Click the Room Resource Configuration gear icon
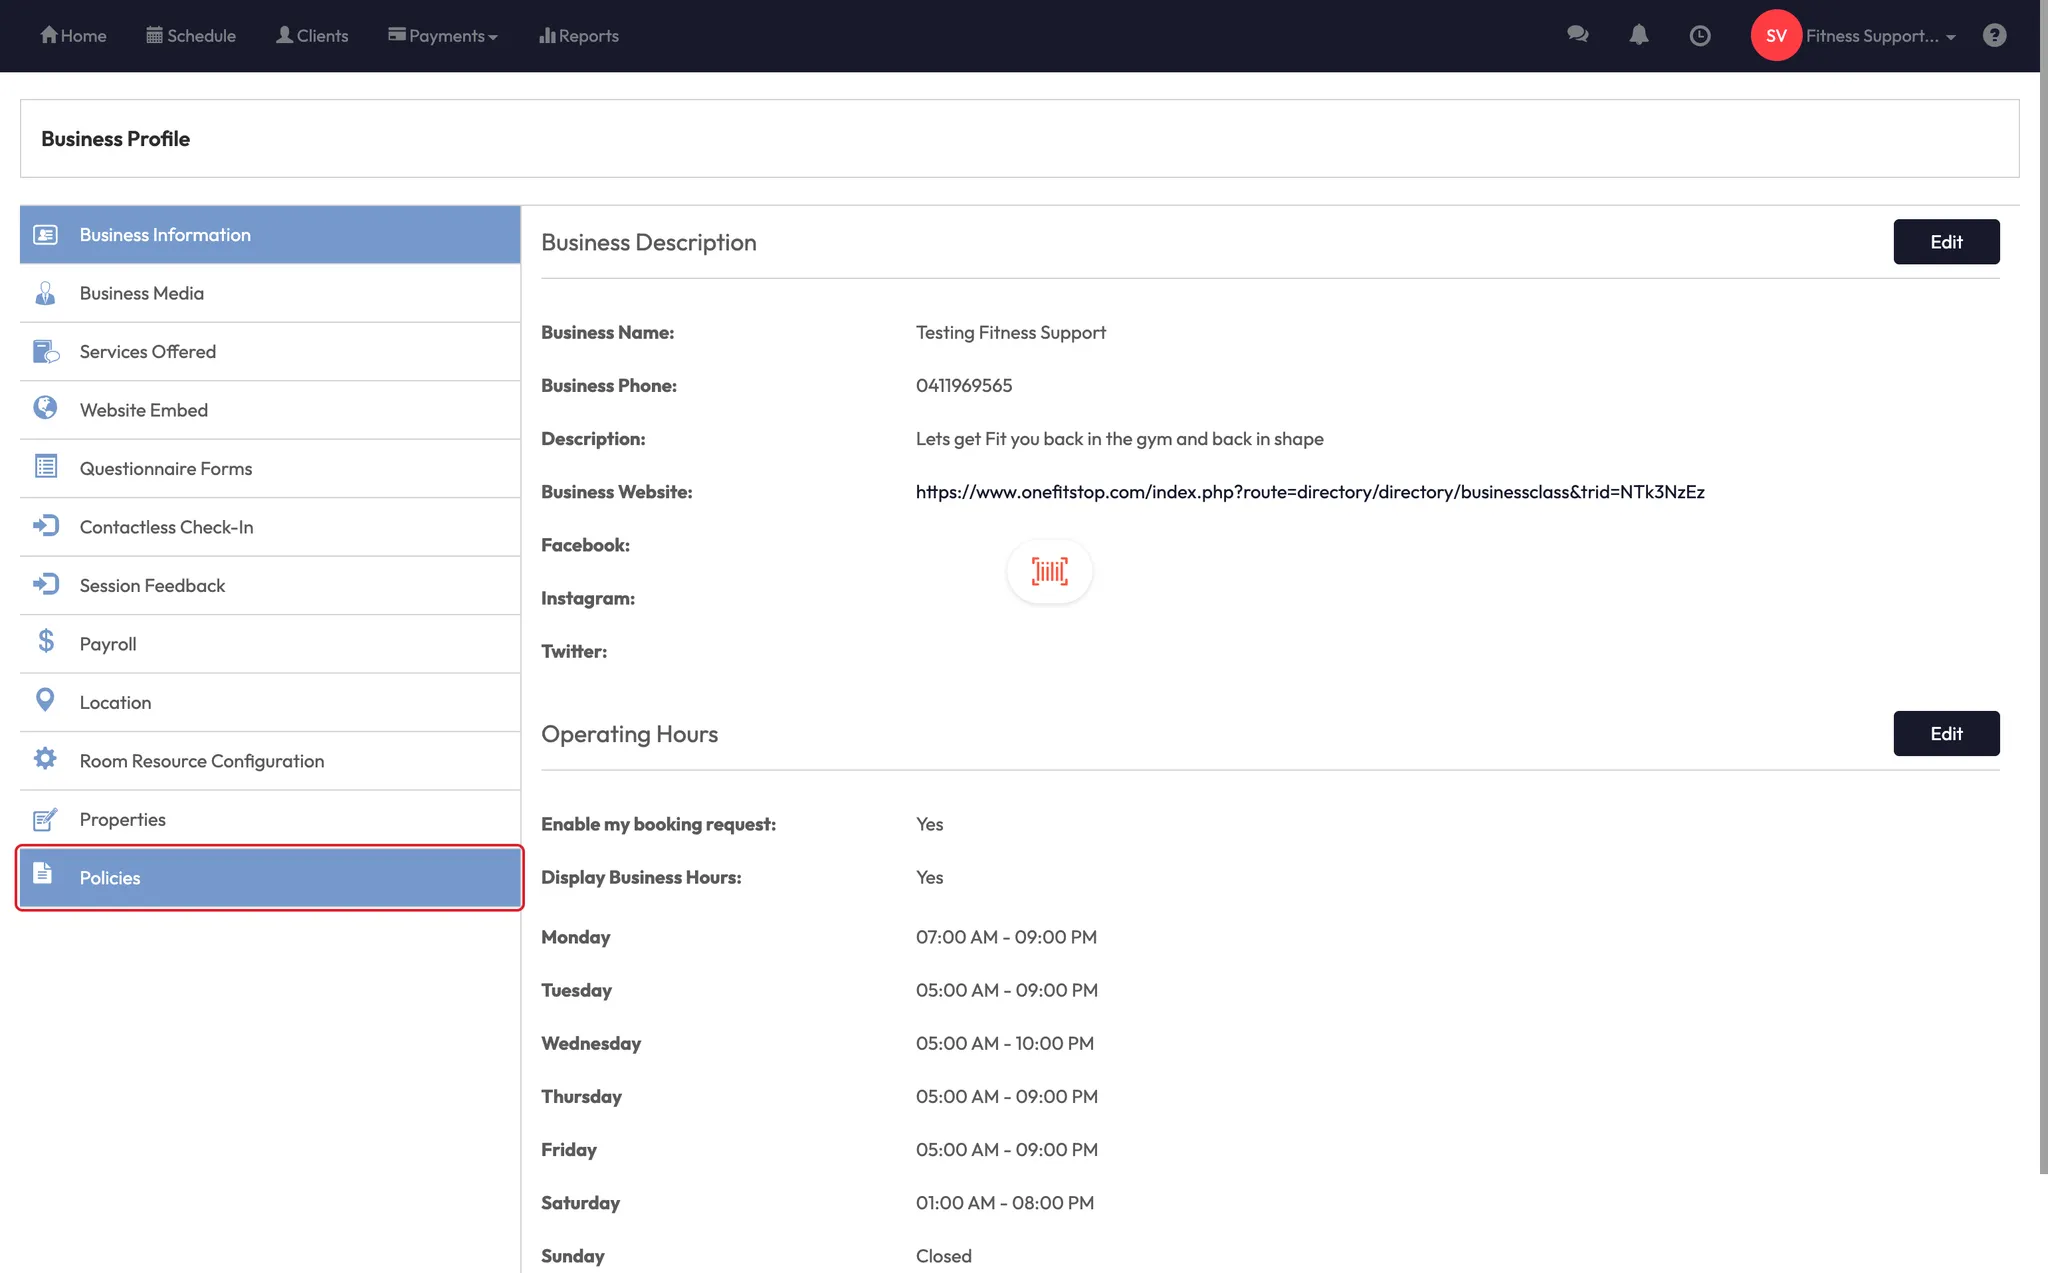This screenshot has height=1273, width=2048. click(45, 759)
